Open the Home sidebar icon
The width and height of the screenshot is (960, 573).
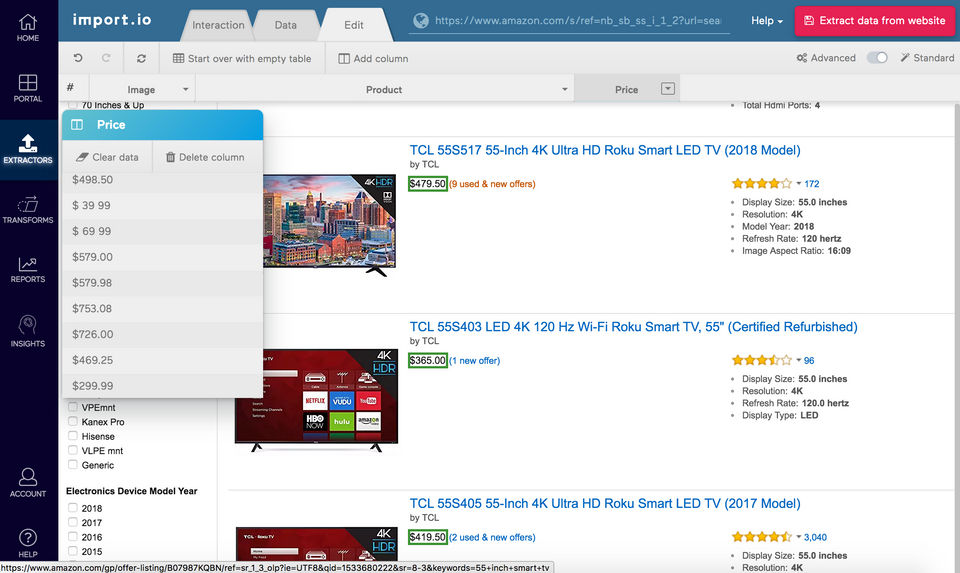point(28,28)
